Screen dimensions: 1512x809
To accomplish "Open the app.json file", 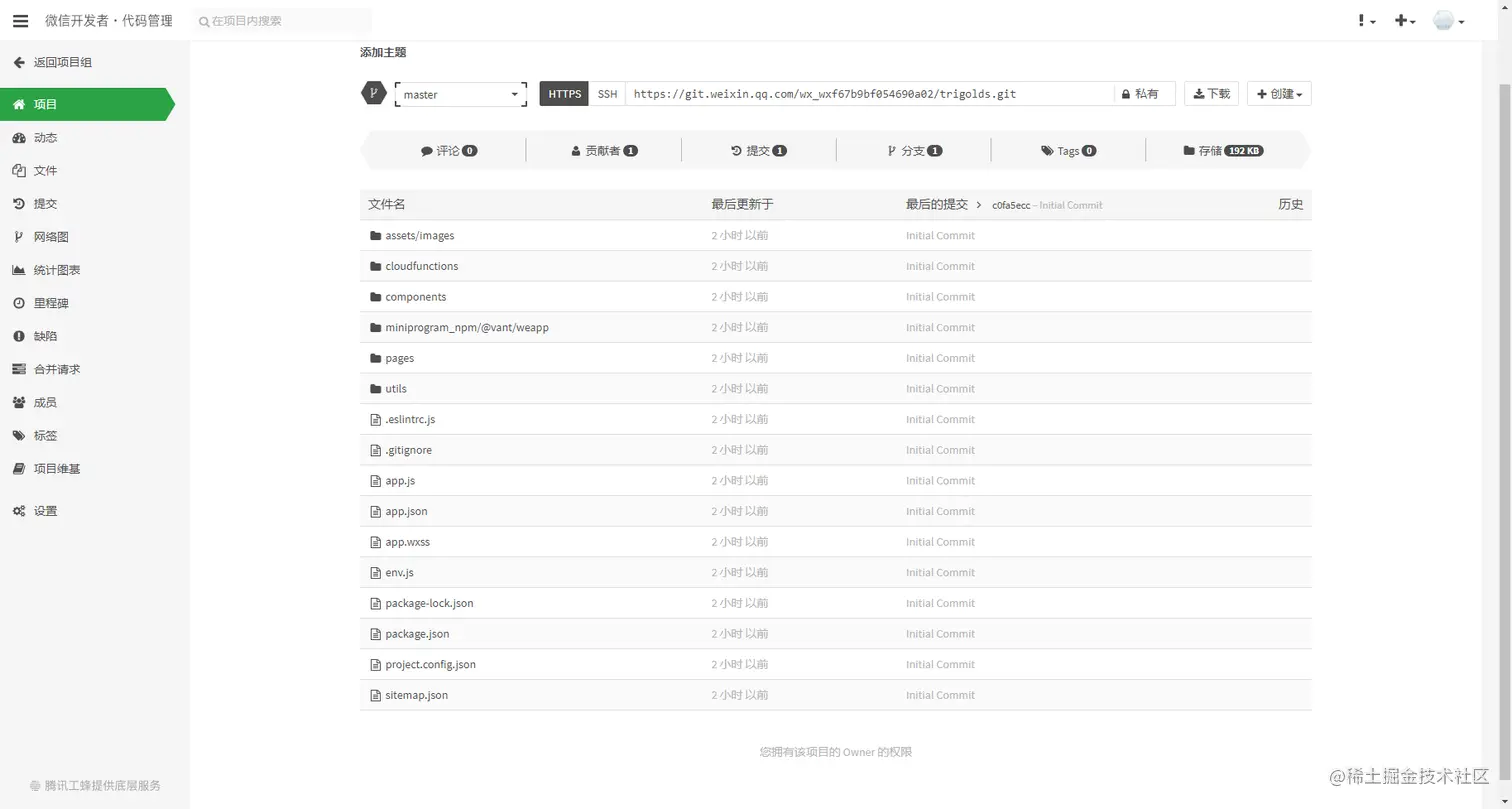I will tap(406, 511).
